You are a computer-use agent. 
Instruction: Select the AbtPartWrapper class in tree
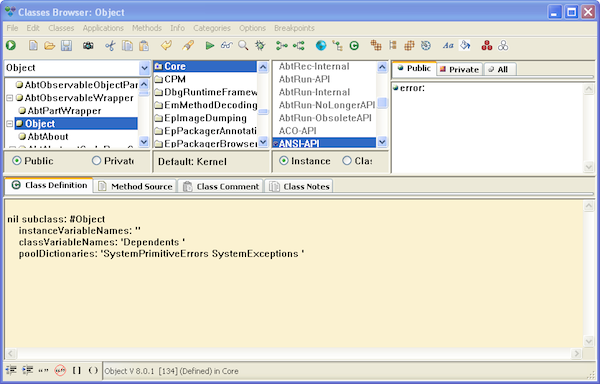(x=64, y=111)
